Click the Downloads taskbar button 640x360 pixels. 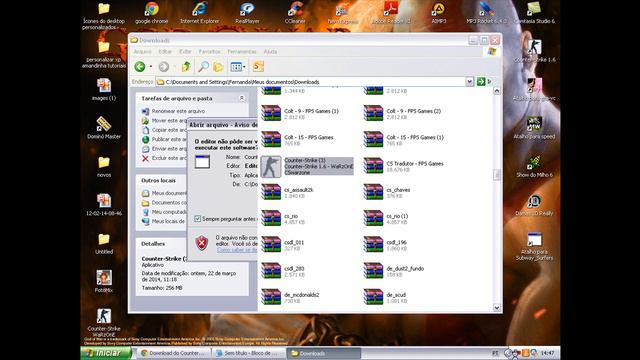324,353
